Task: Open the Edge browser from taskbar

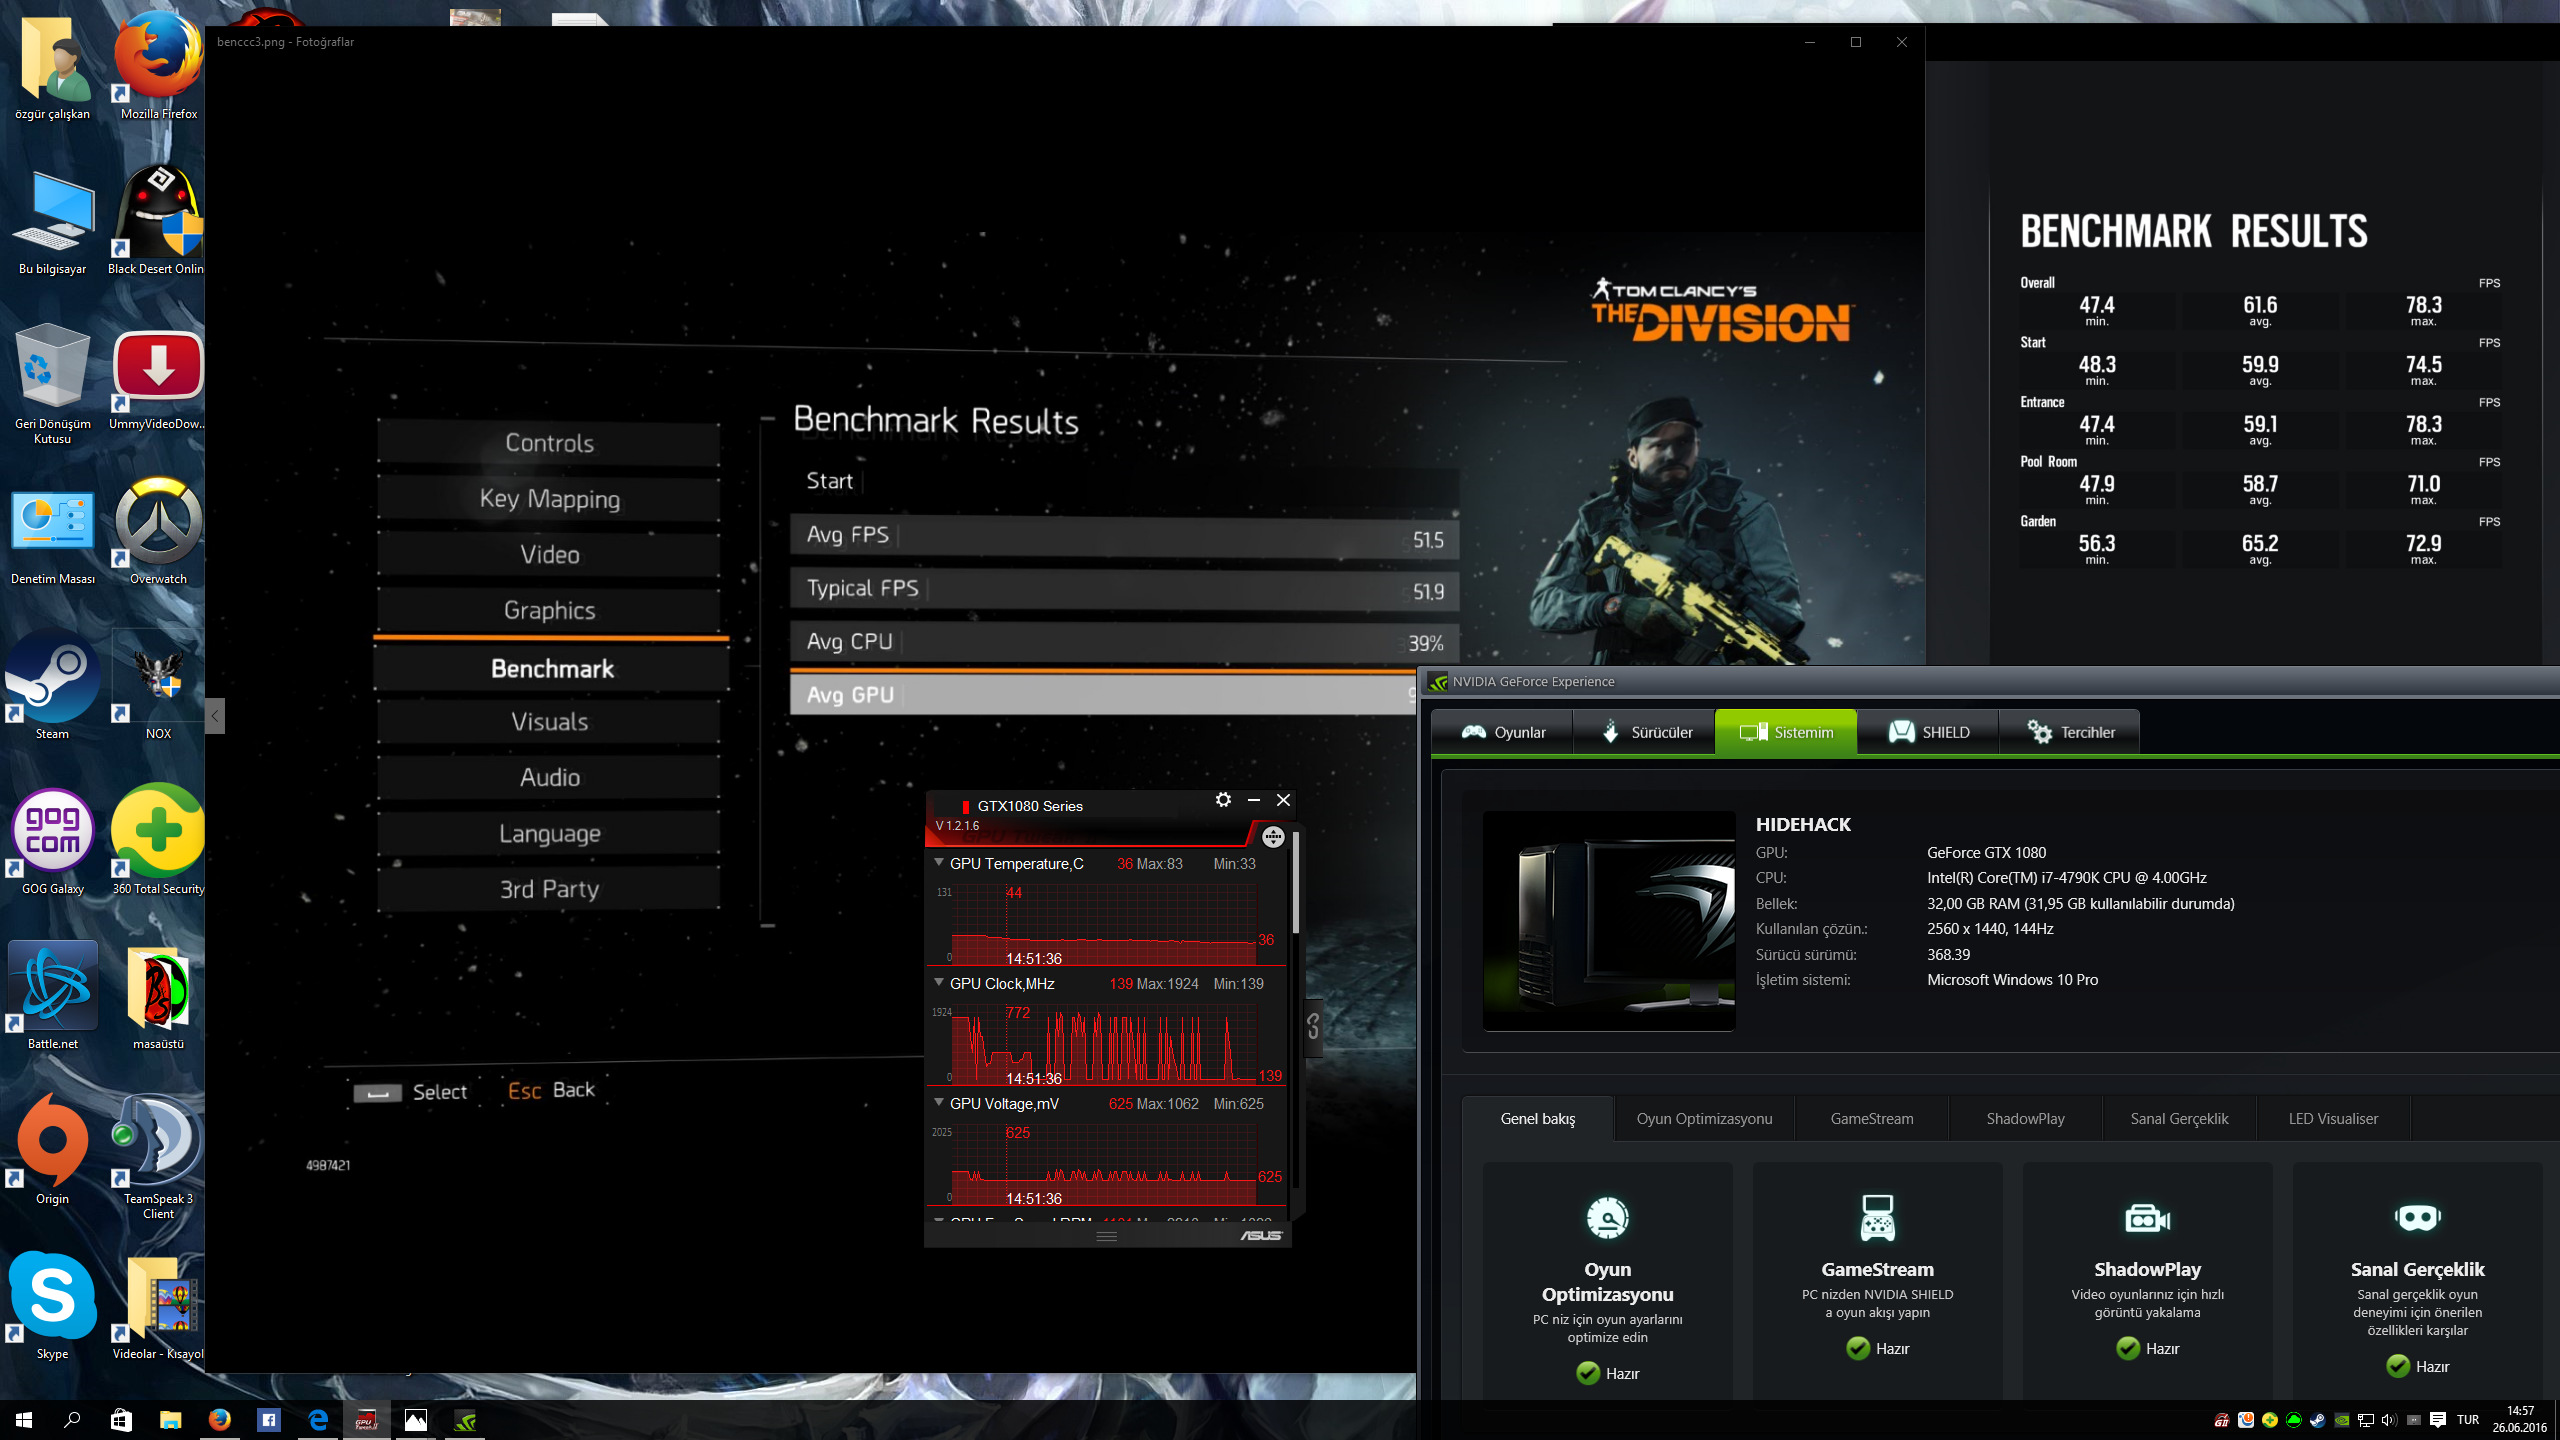Action: click(318, 1420)
